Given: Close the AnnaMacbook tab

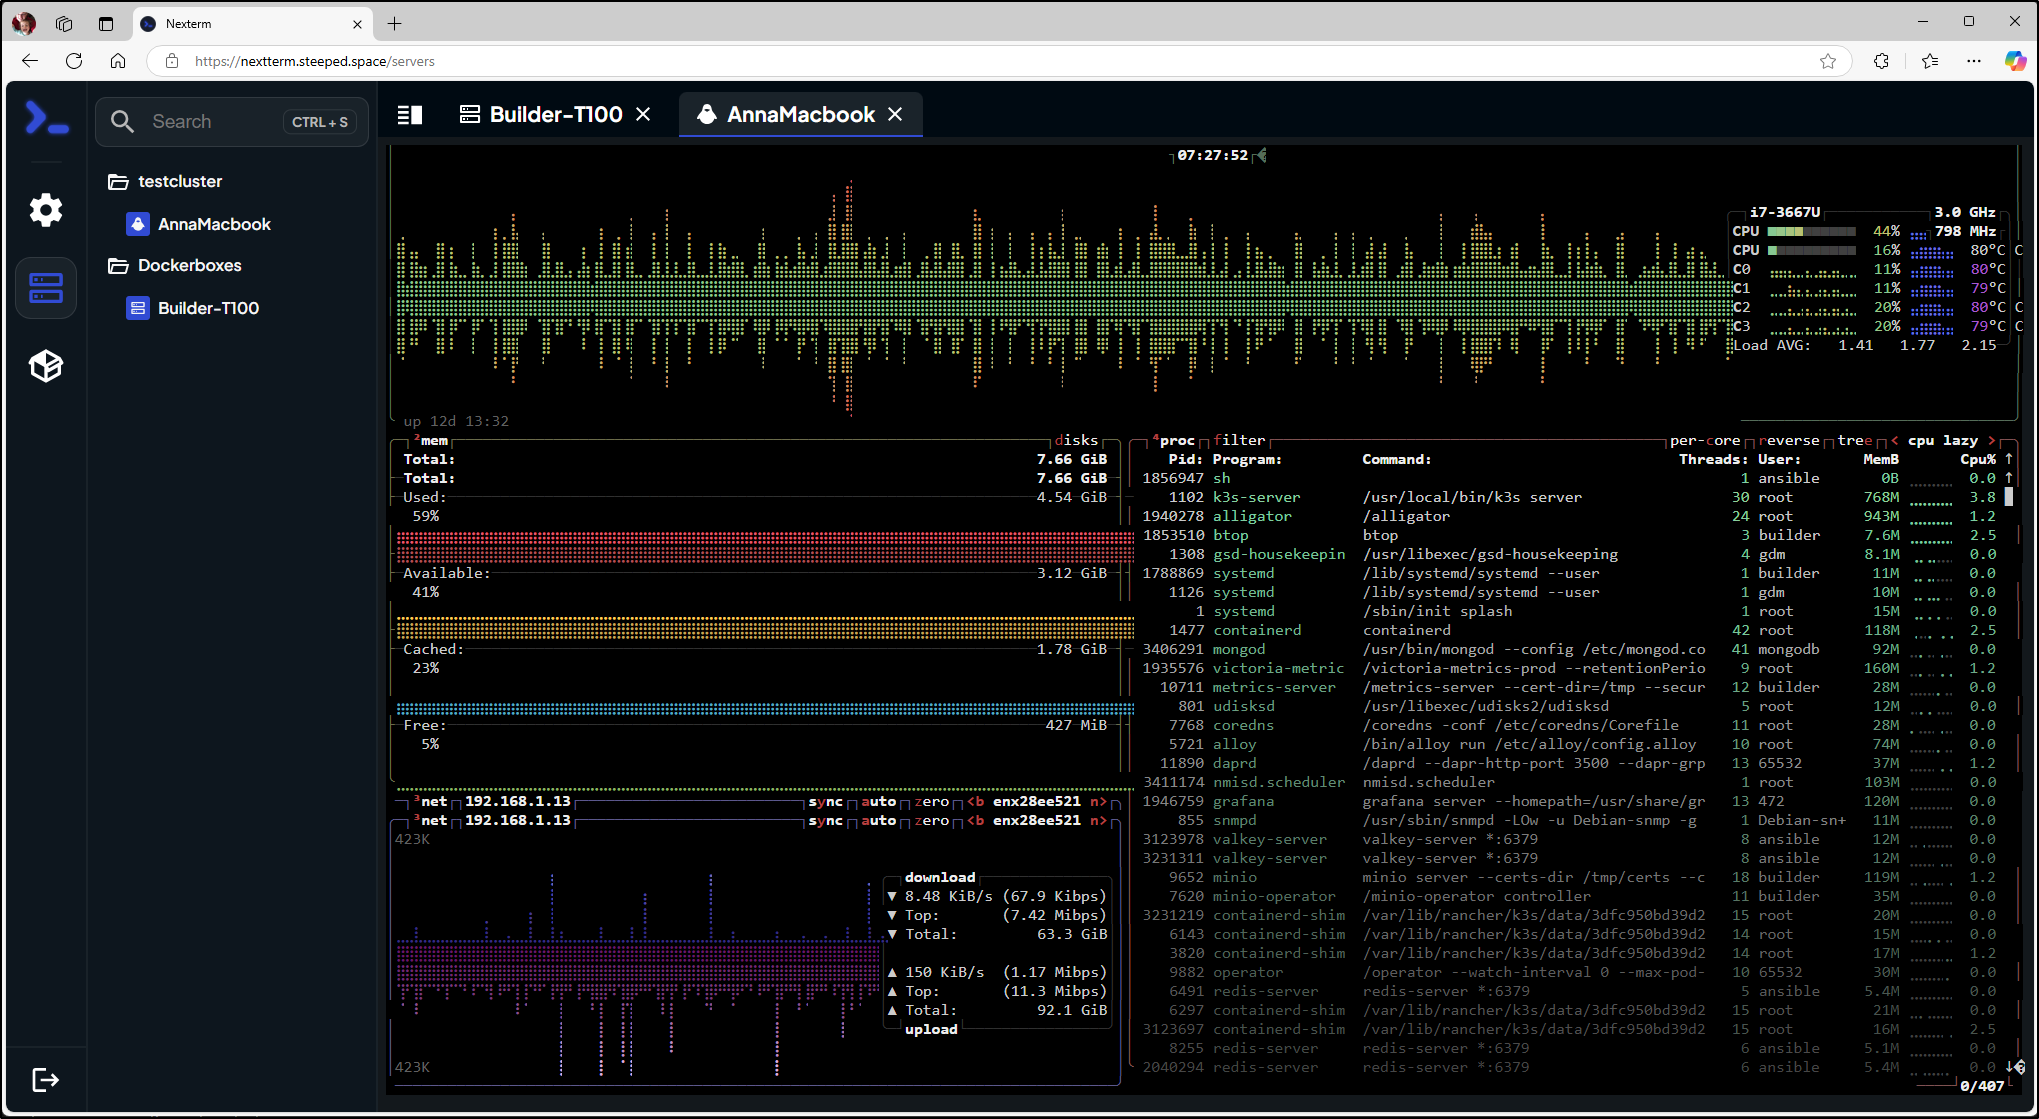Looking at the screenshot, I should tap(895, 115).
